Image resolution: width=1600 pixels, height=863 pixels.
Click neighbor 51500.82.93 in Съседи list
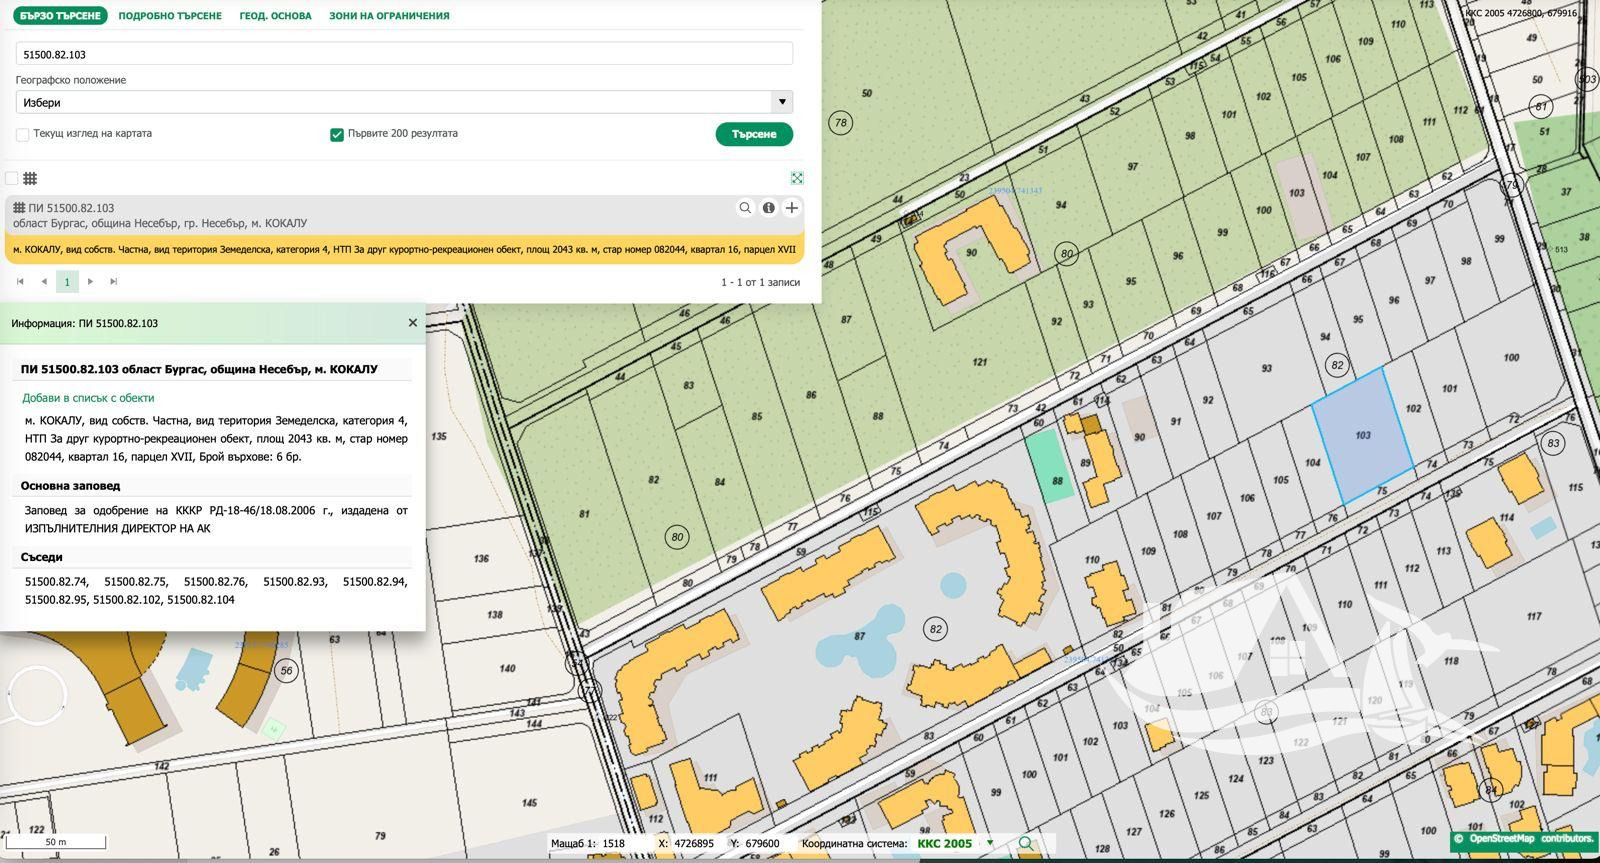coord(295,581)
